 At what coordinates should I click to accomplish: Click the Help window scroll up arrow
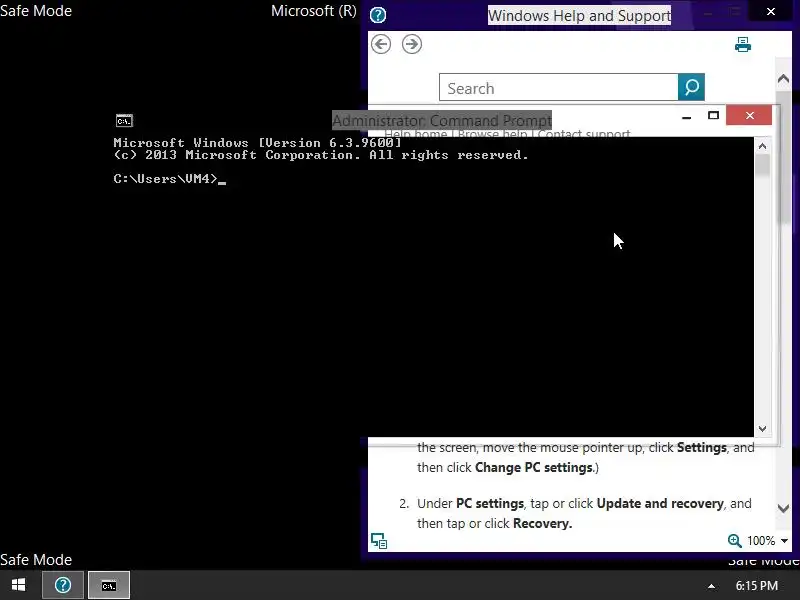[783, 79]
